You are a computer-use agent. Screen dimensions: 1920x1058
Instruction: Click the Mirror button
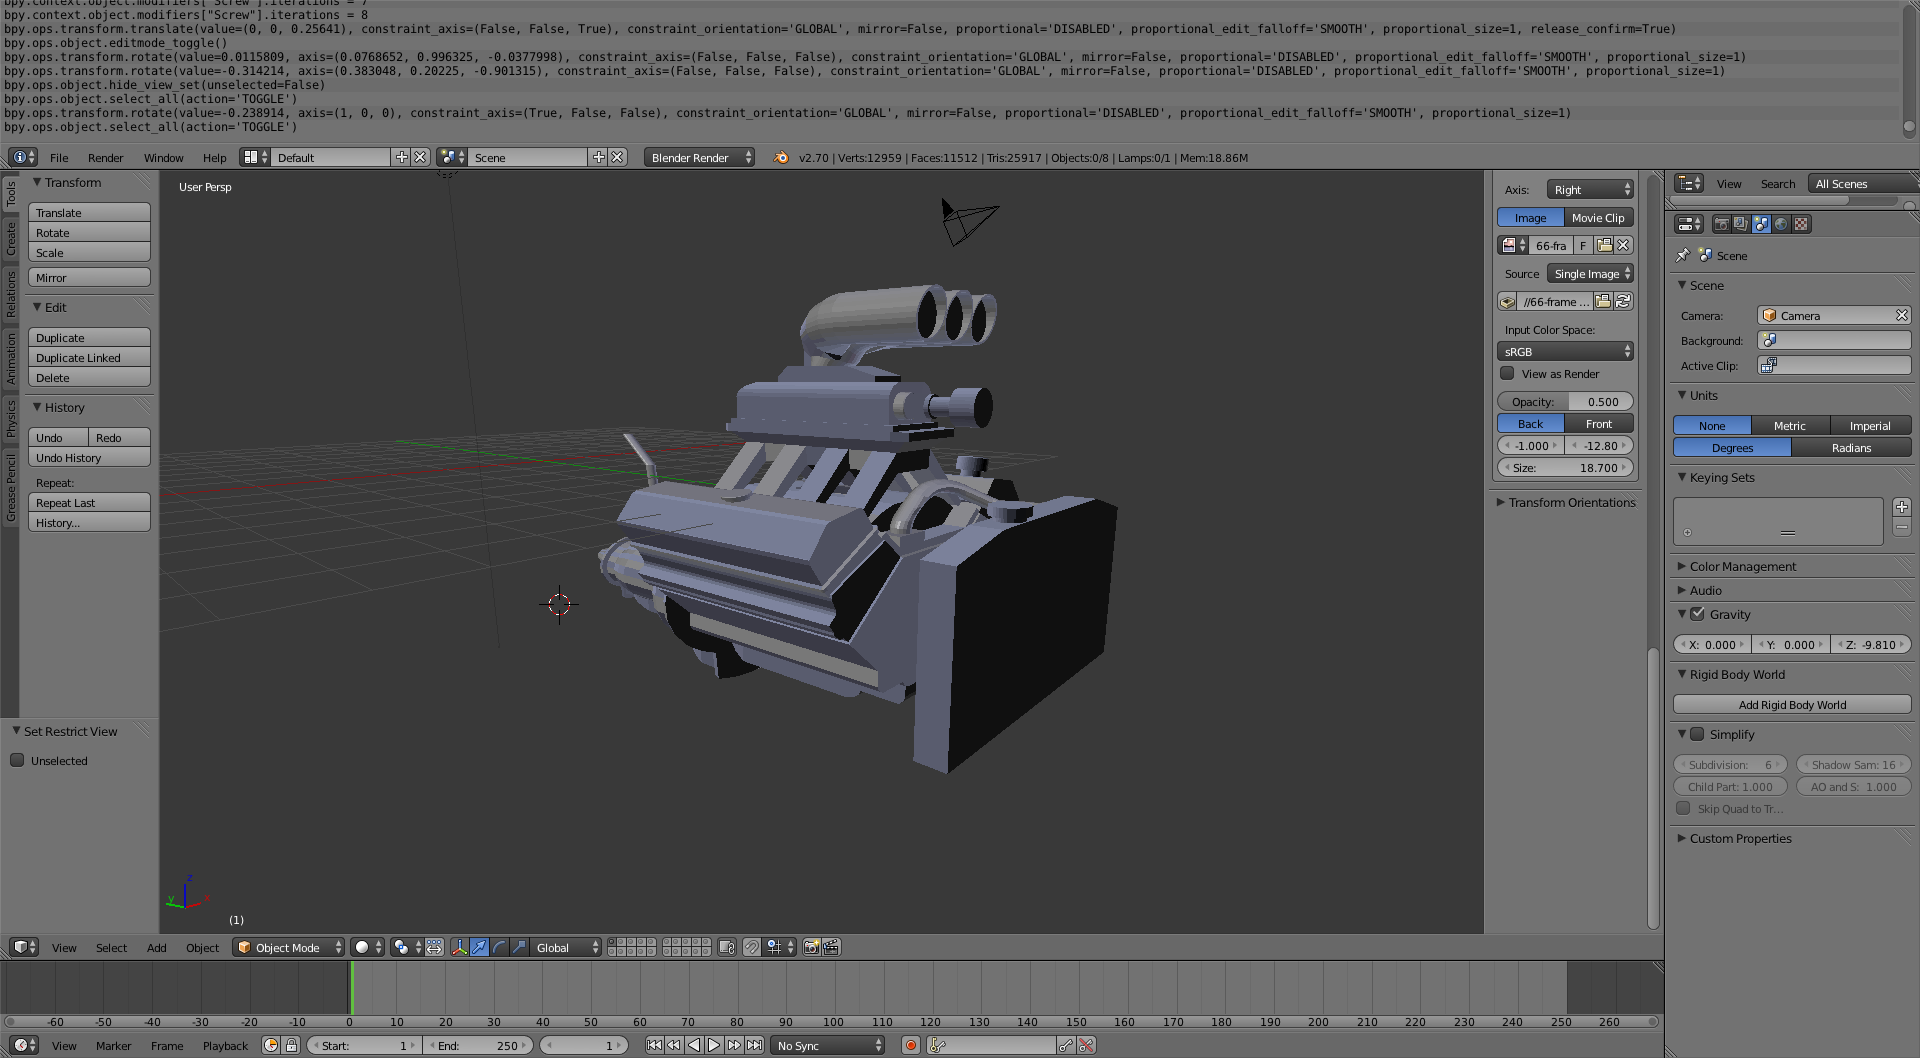click(x=89, y=277)
